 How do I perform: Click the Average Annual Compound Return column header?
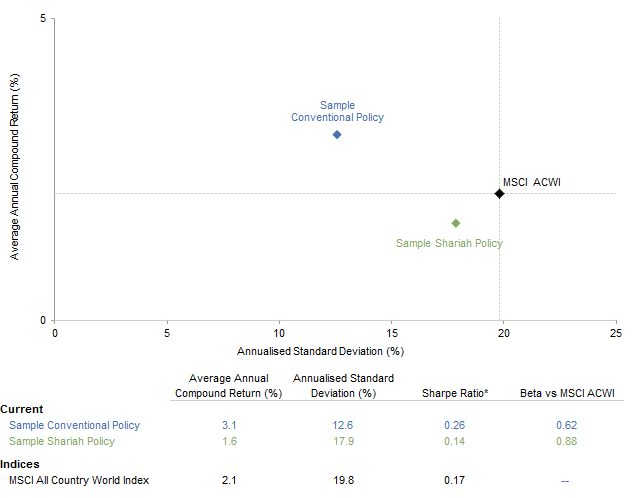[x=229, y=385]
